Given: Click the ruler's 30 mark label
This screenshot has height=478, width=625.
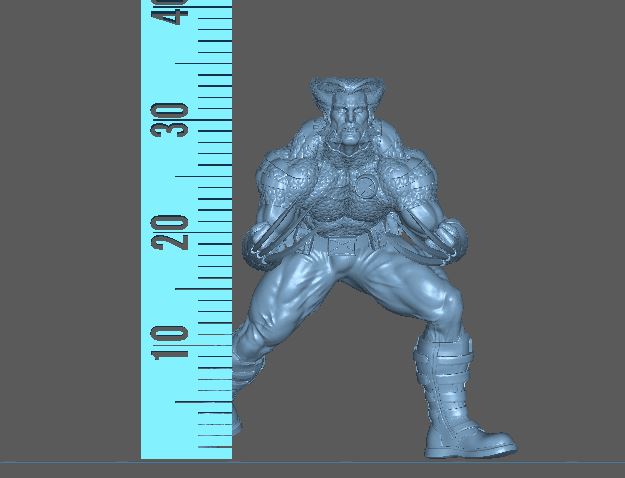Looking at the screenshot, I should [x=169, y=120].
